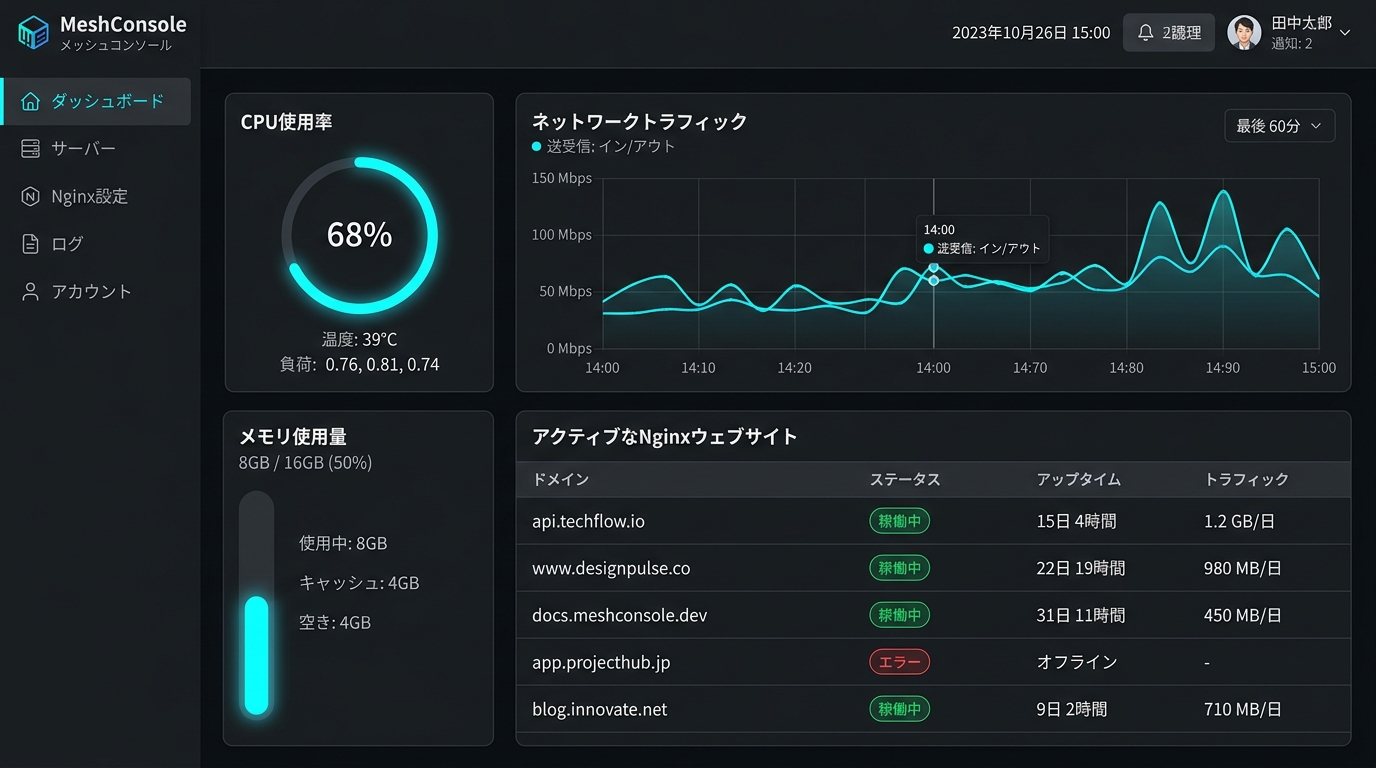
Task: Sort by the ドメイン column header
Action: [x=560, y=479]
